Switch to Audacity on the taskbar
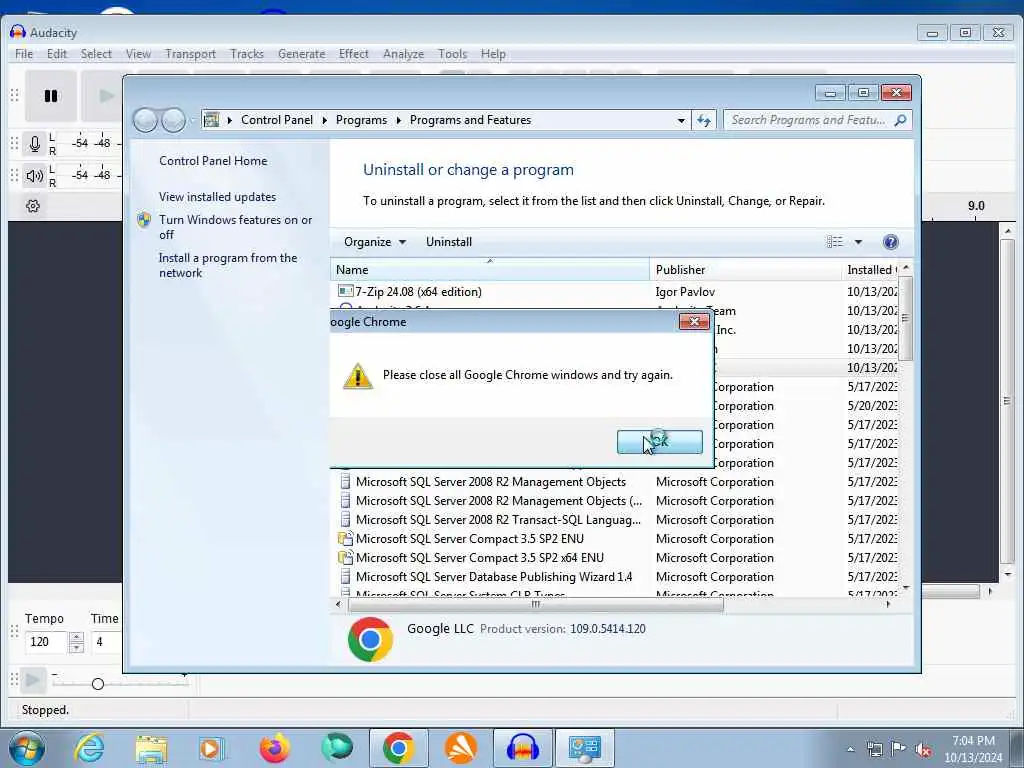1024x768 pixels. [522, 748]
